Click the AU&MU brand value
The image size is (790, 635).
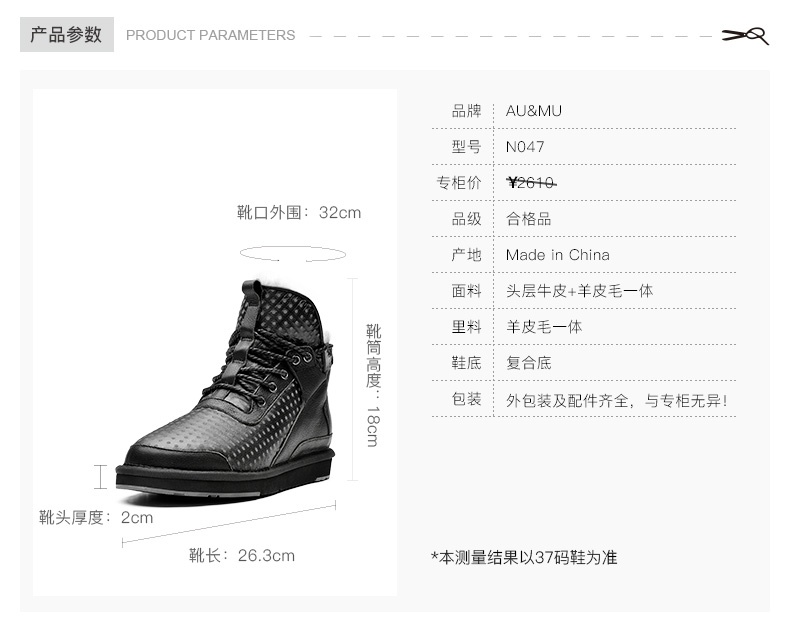click(534, 111)
